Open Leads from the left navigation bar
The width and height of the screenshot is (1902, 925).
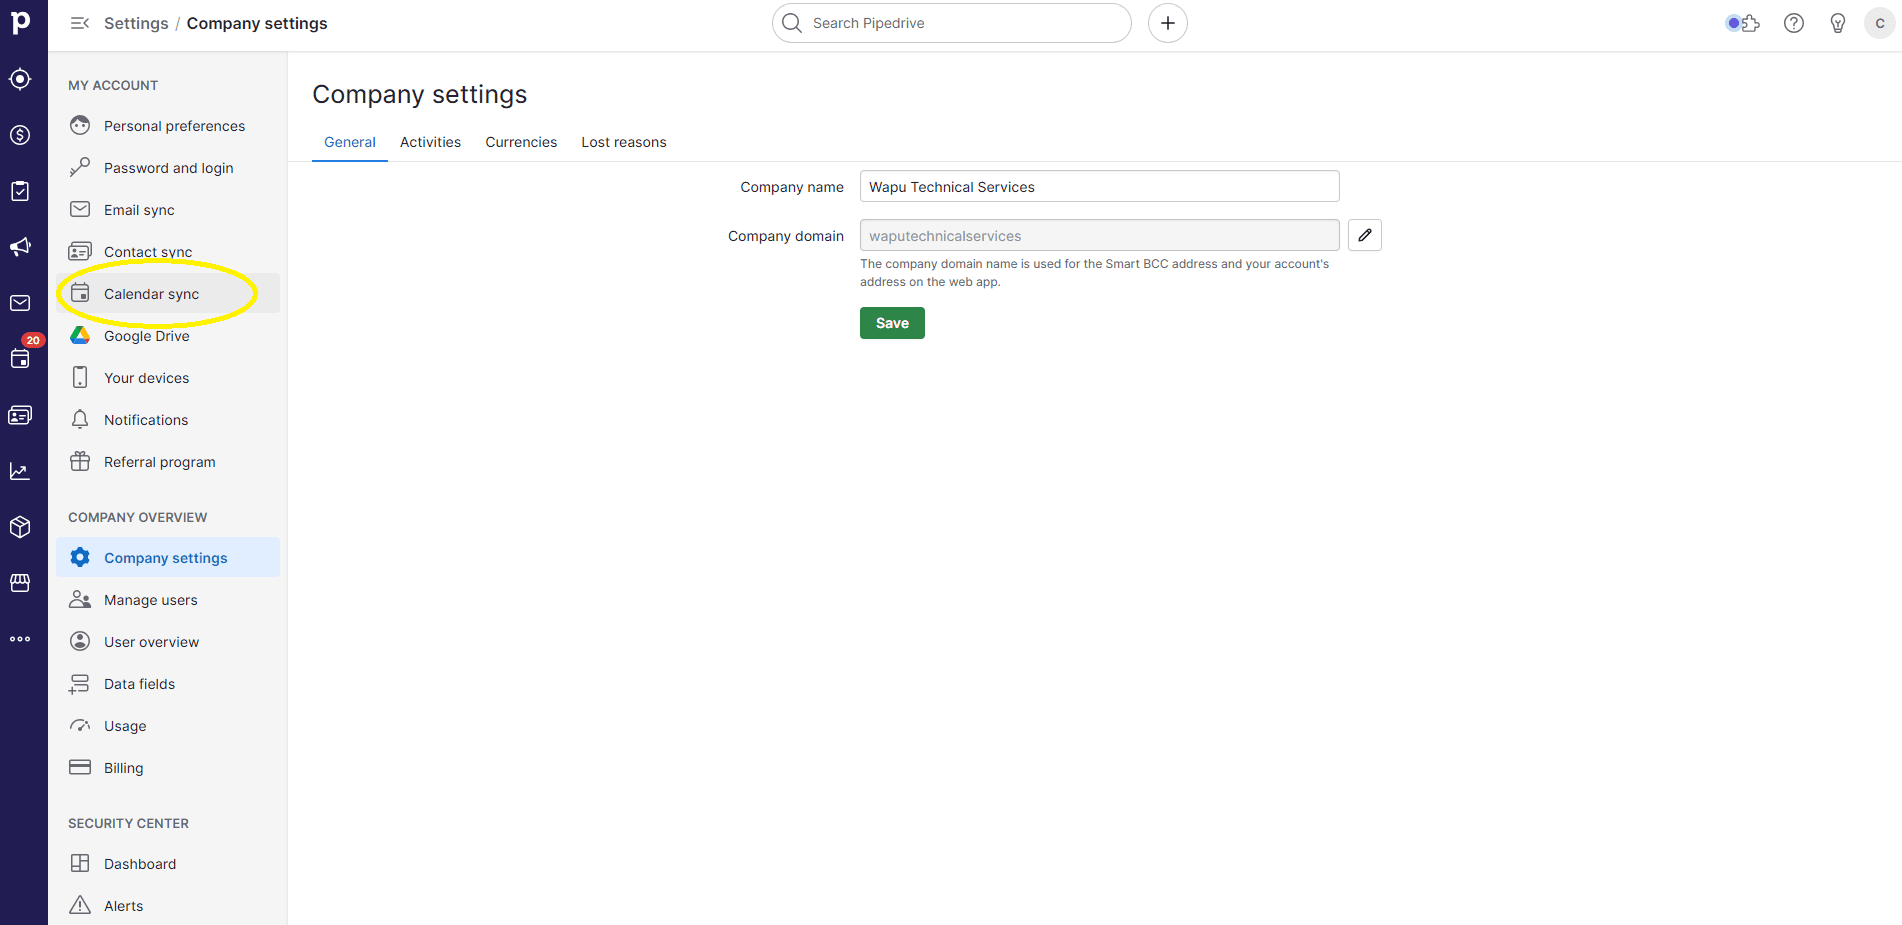pos(20,79)
